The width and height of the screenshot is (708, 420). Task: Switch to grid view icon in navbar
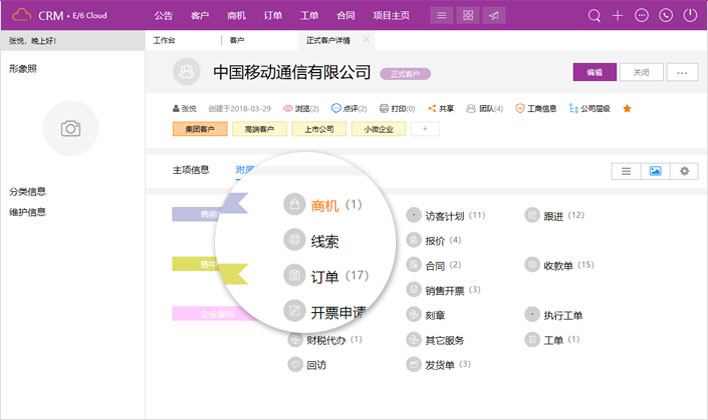coord(468,16)
